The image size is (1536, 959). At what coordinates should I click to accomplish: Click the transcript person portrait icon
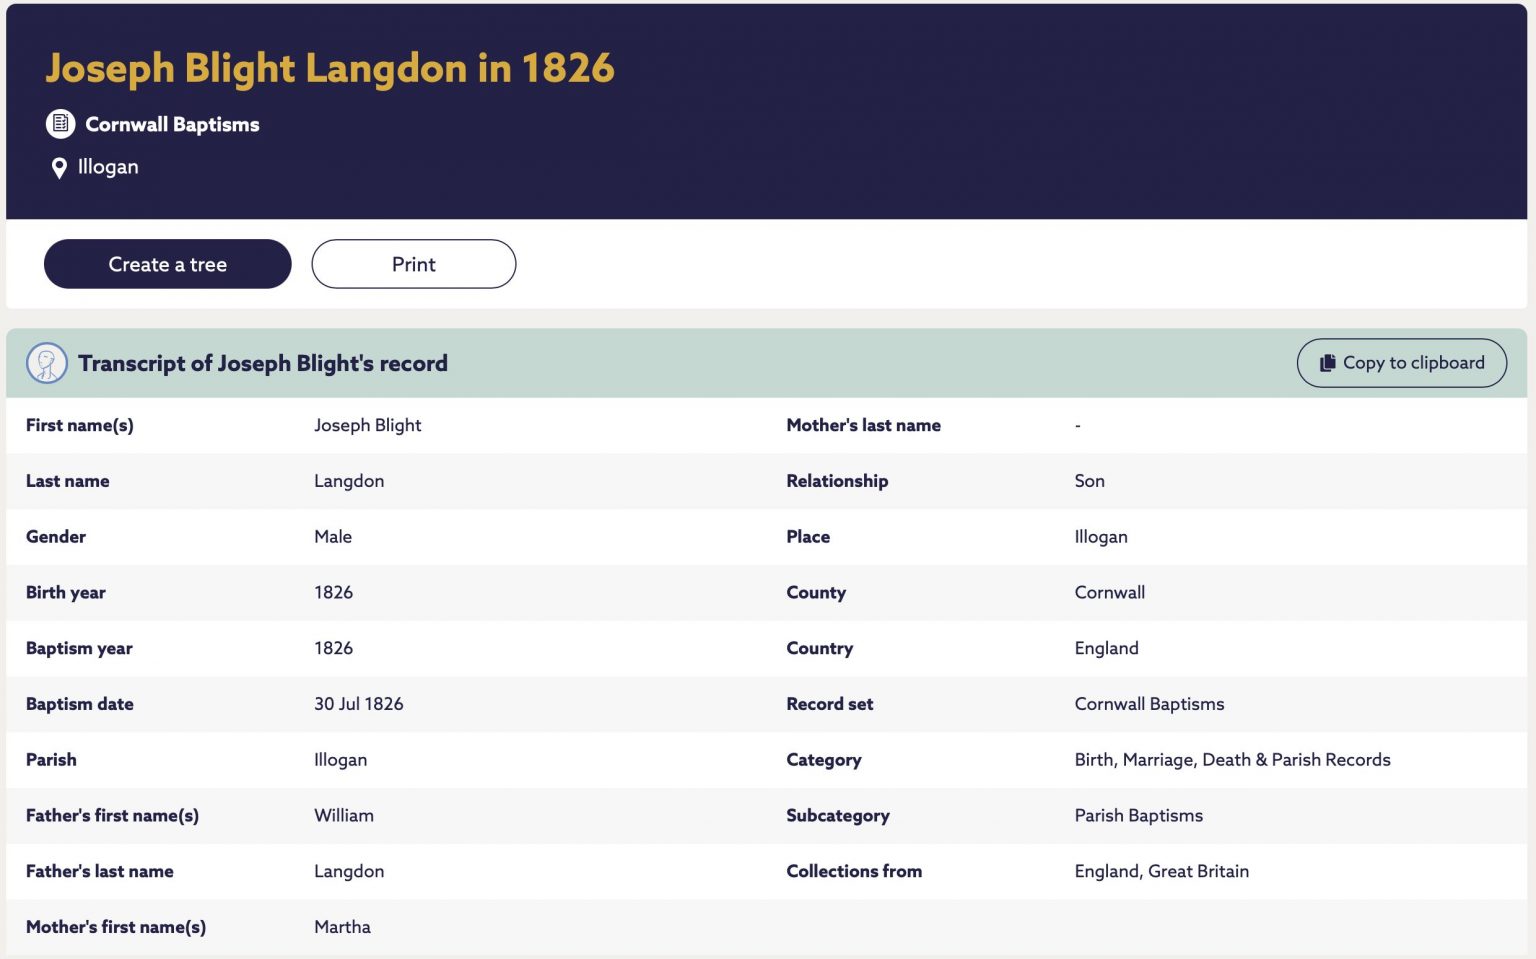[47, 363]
